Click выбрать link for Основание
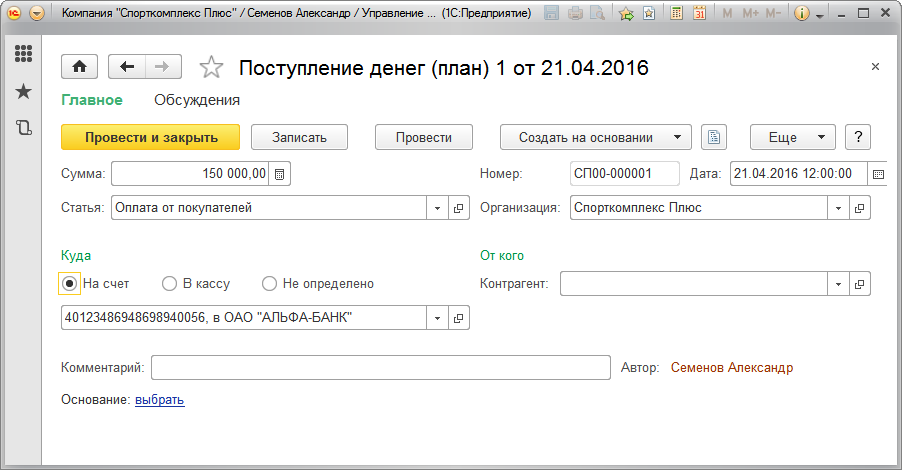 pyautogui.click(x=159, y=400)
